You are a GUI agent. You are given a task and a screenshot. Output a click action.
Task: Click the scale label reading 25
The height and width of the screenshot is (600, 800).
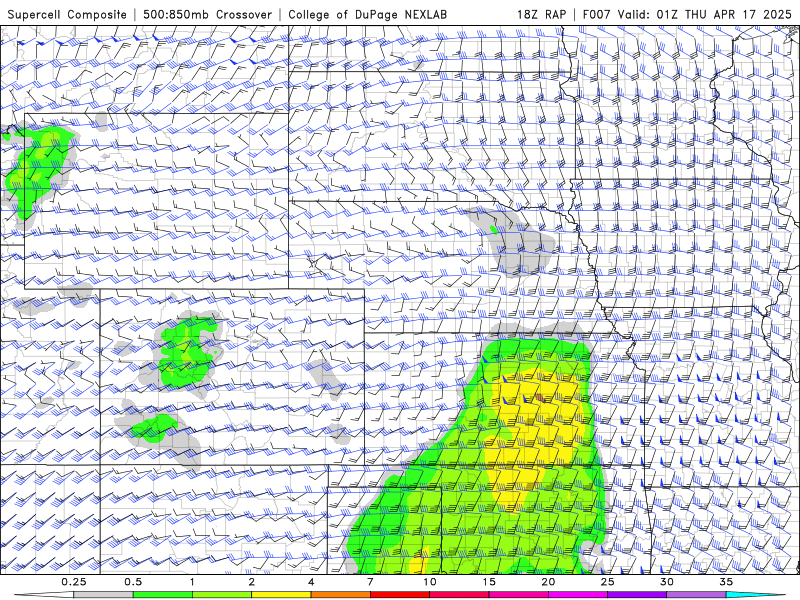tap(608, 582)
